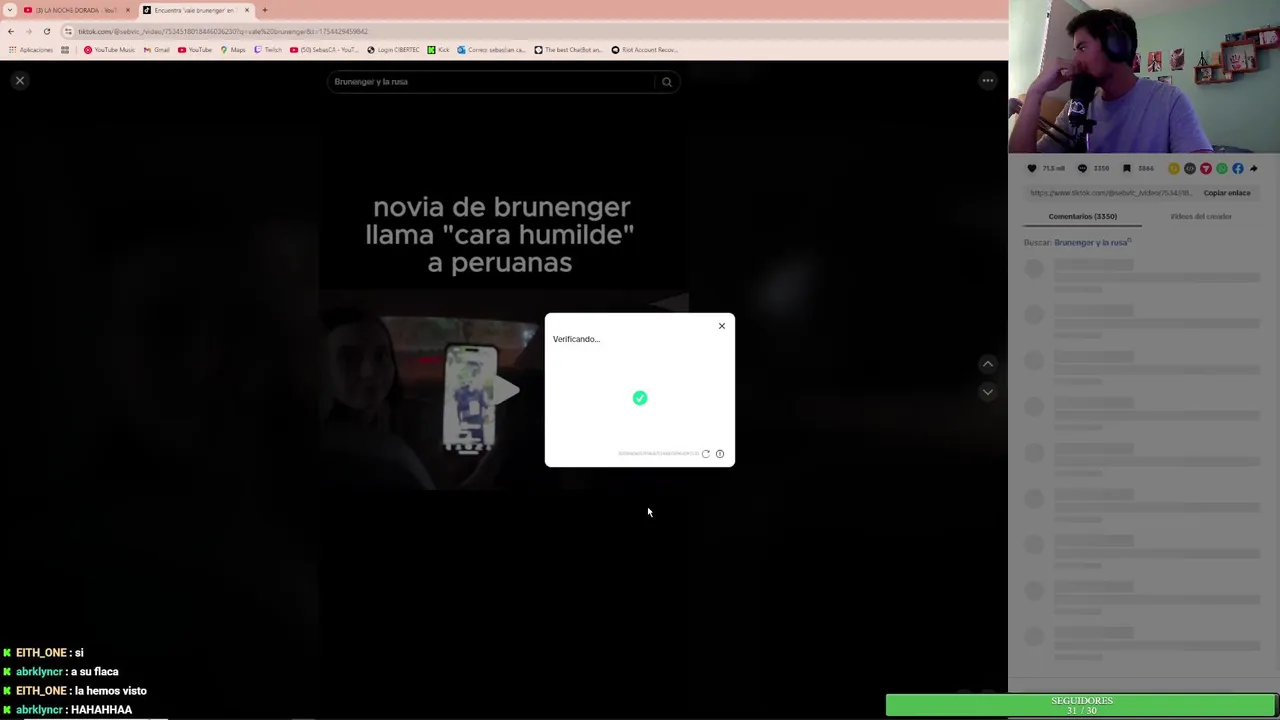Open 'Brunenger y la rusa' search link
1280x720 pixels.
pos(1091,242)
